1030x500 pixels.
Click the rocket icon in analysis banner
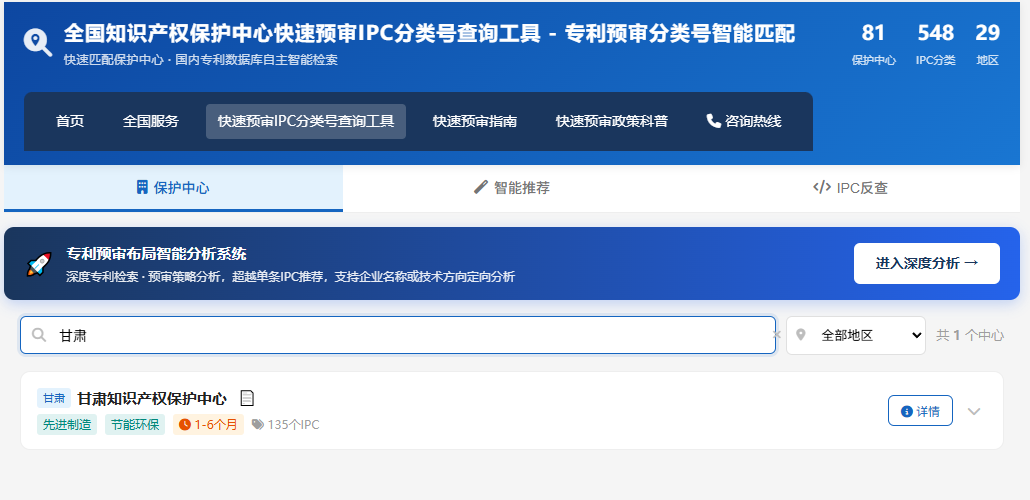[x=39, y=264]
